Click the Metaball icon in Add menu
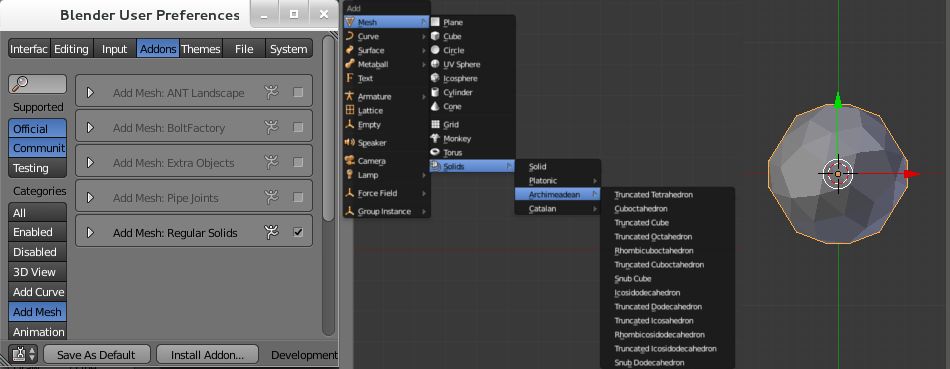950x369 pixels. [350, 64]
